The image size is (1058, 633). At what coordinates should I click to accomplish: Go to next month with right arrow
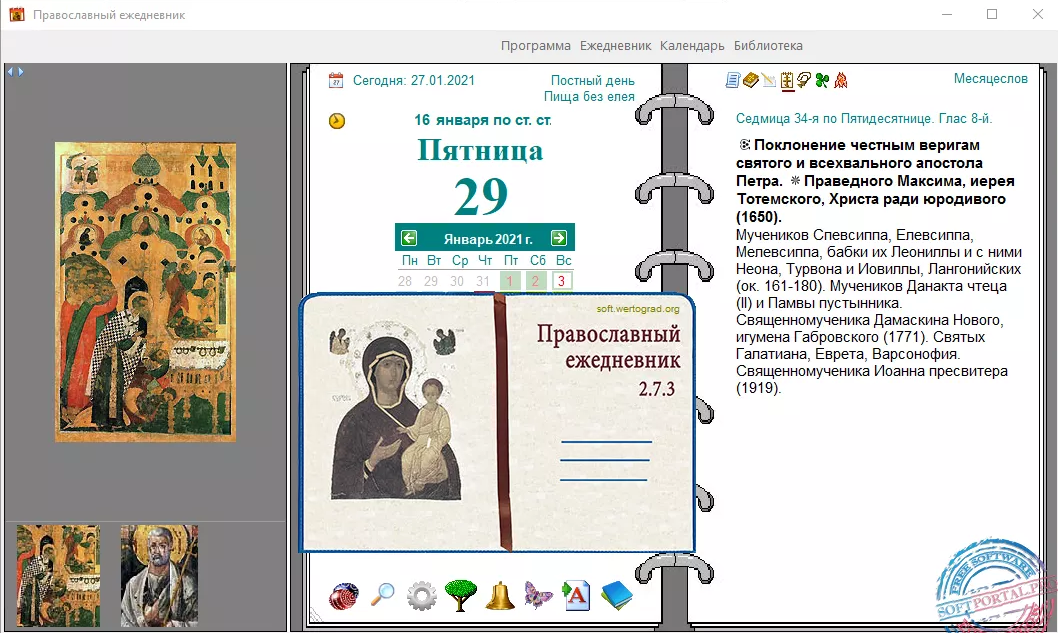(559, 238)
